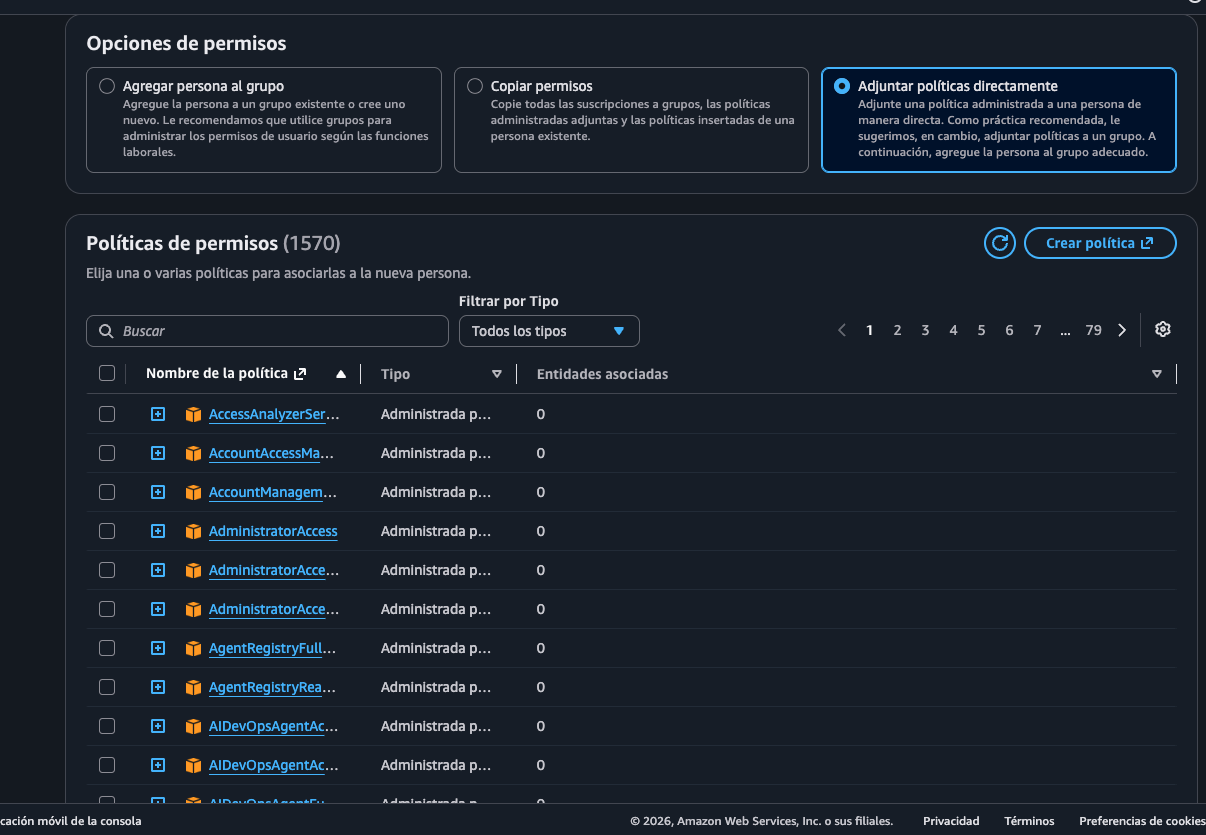Select Agregar persona al grupo option
This screenshot has height=835, width=1206.
tap(107, 86)
